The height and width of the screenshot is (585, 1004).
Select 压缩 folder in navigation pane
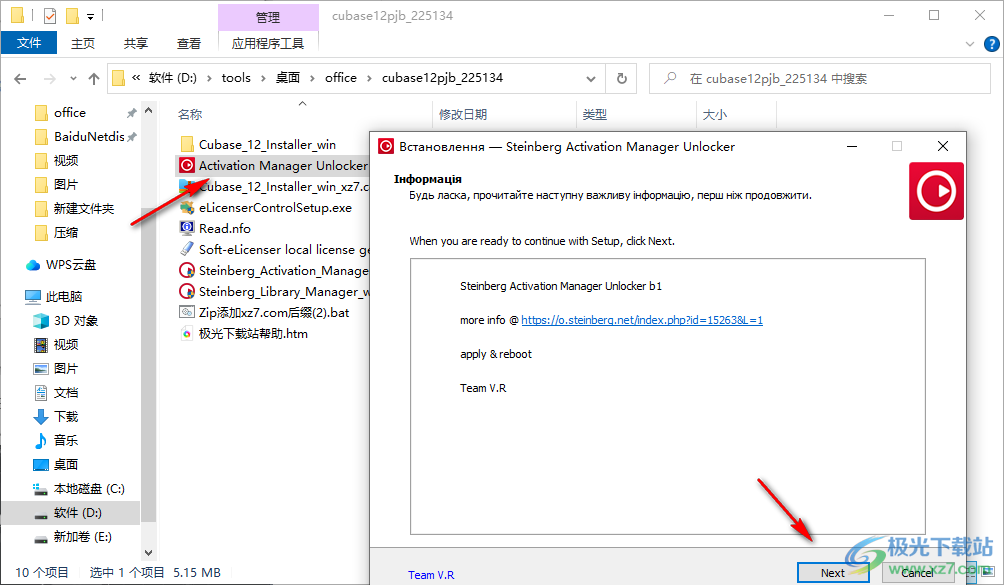[66, 232]
